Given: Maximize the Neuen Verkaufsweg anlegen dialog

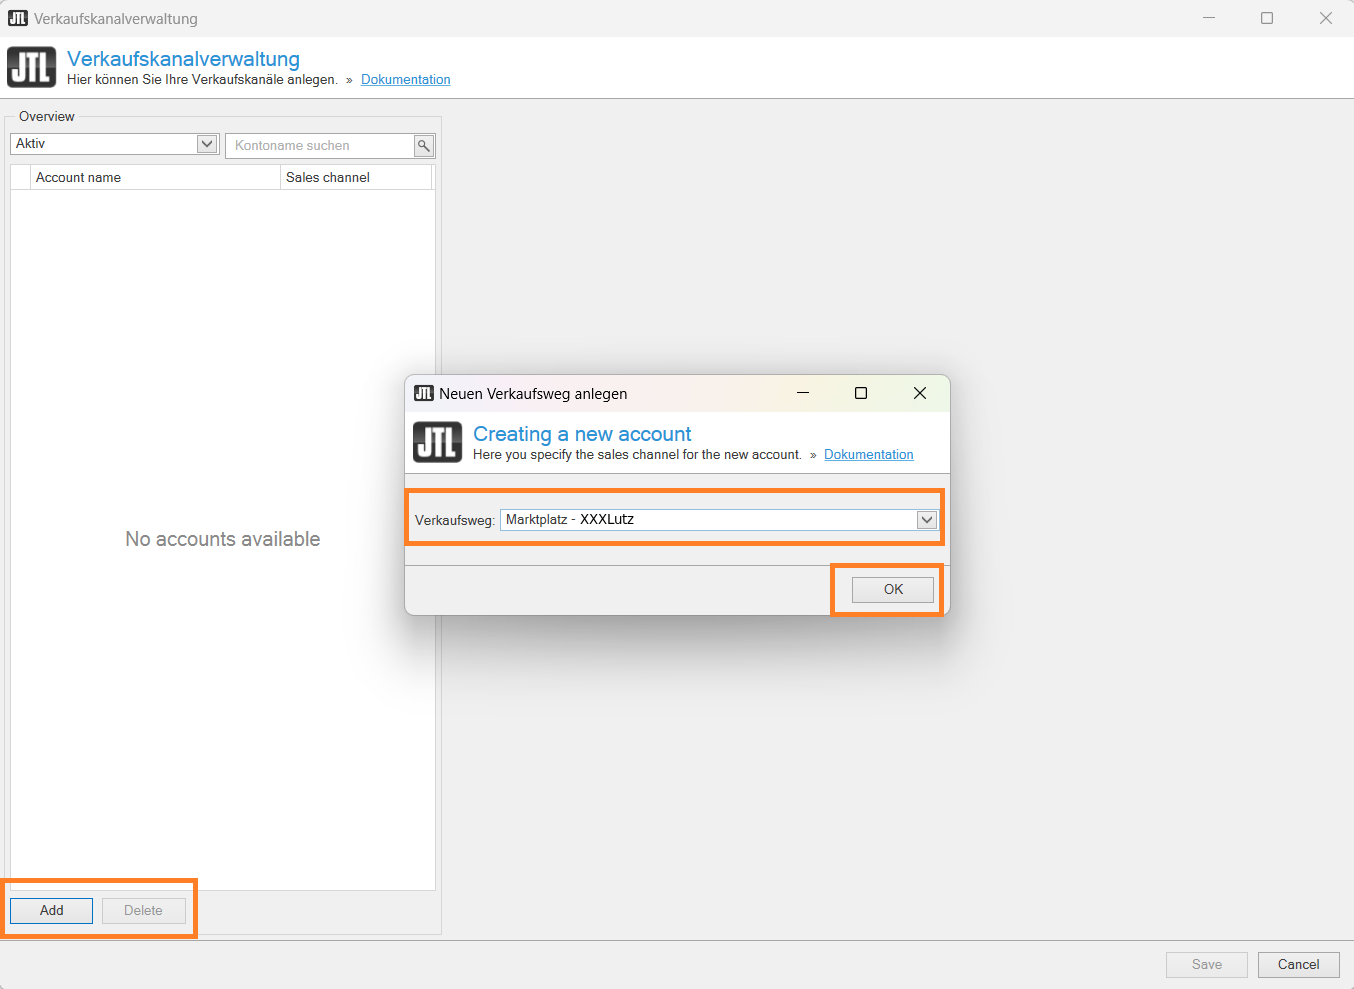Looking at the screenshot, I should pyautogui.click(x=860, y=393).
